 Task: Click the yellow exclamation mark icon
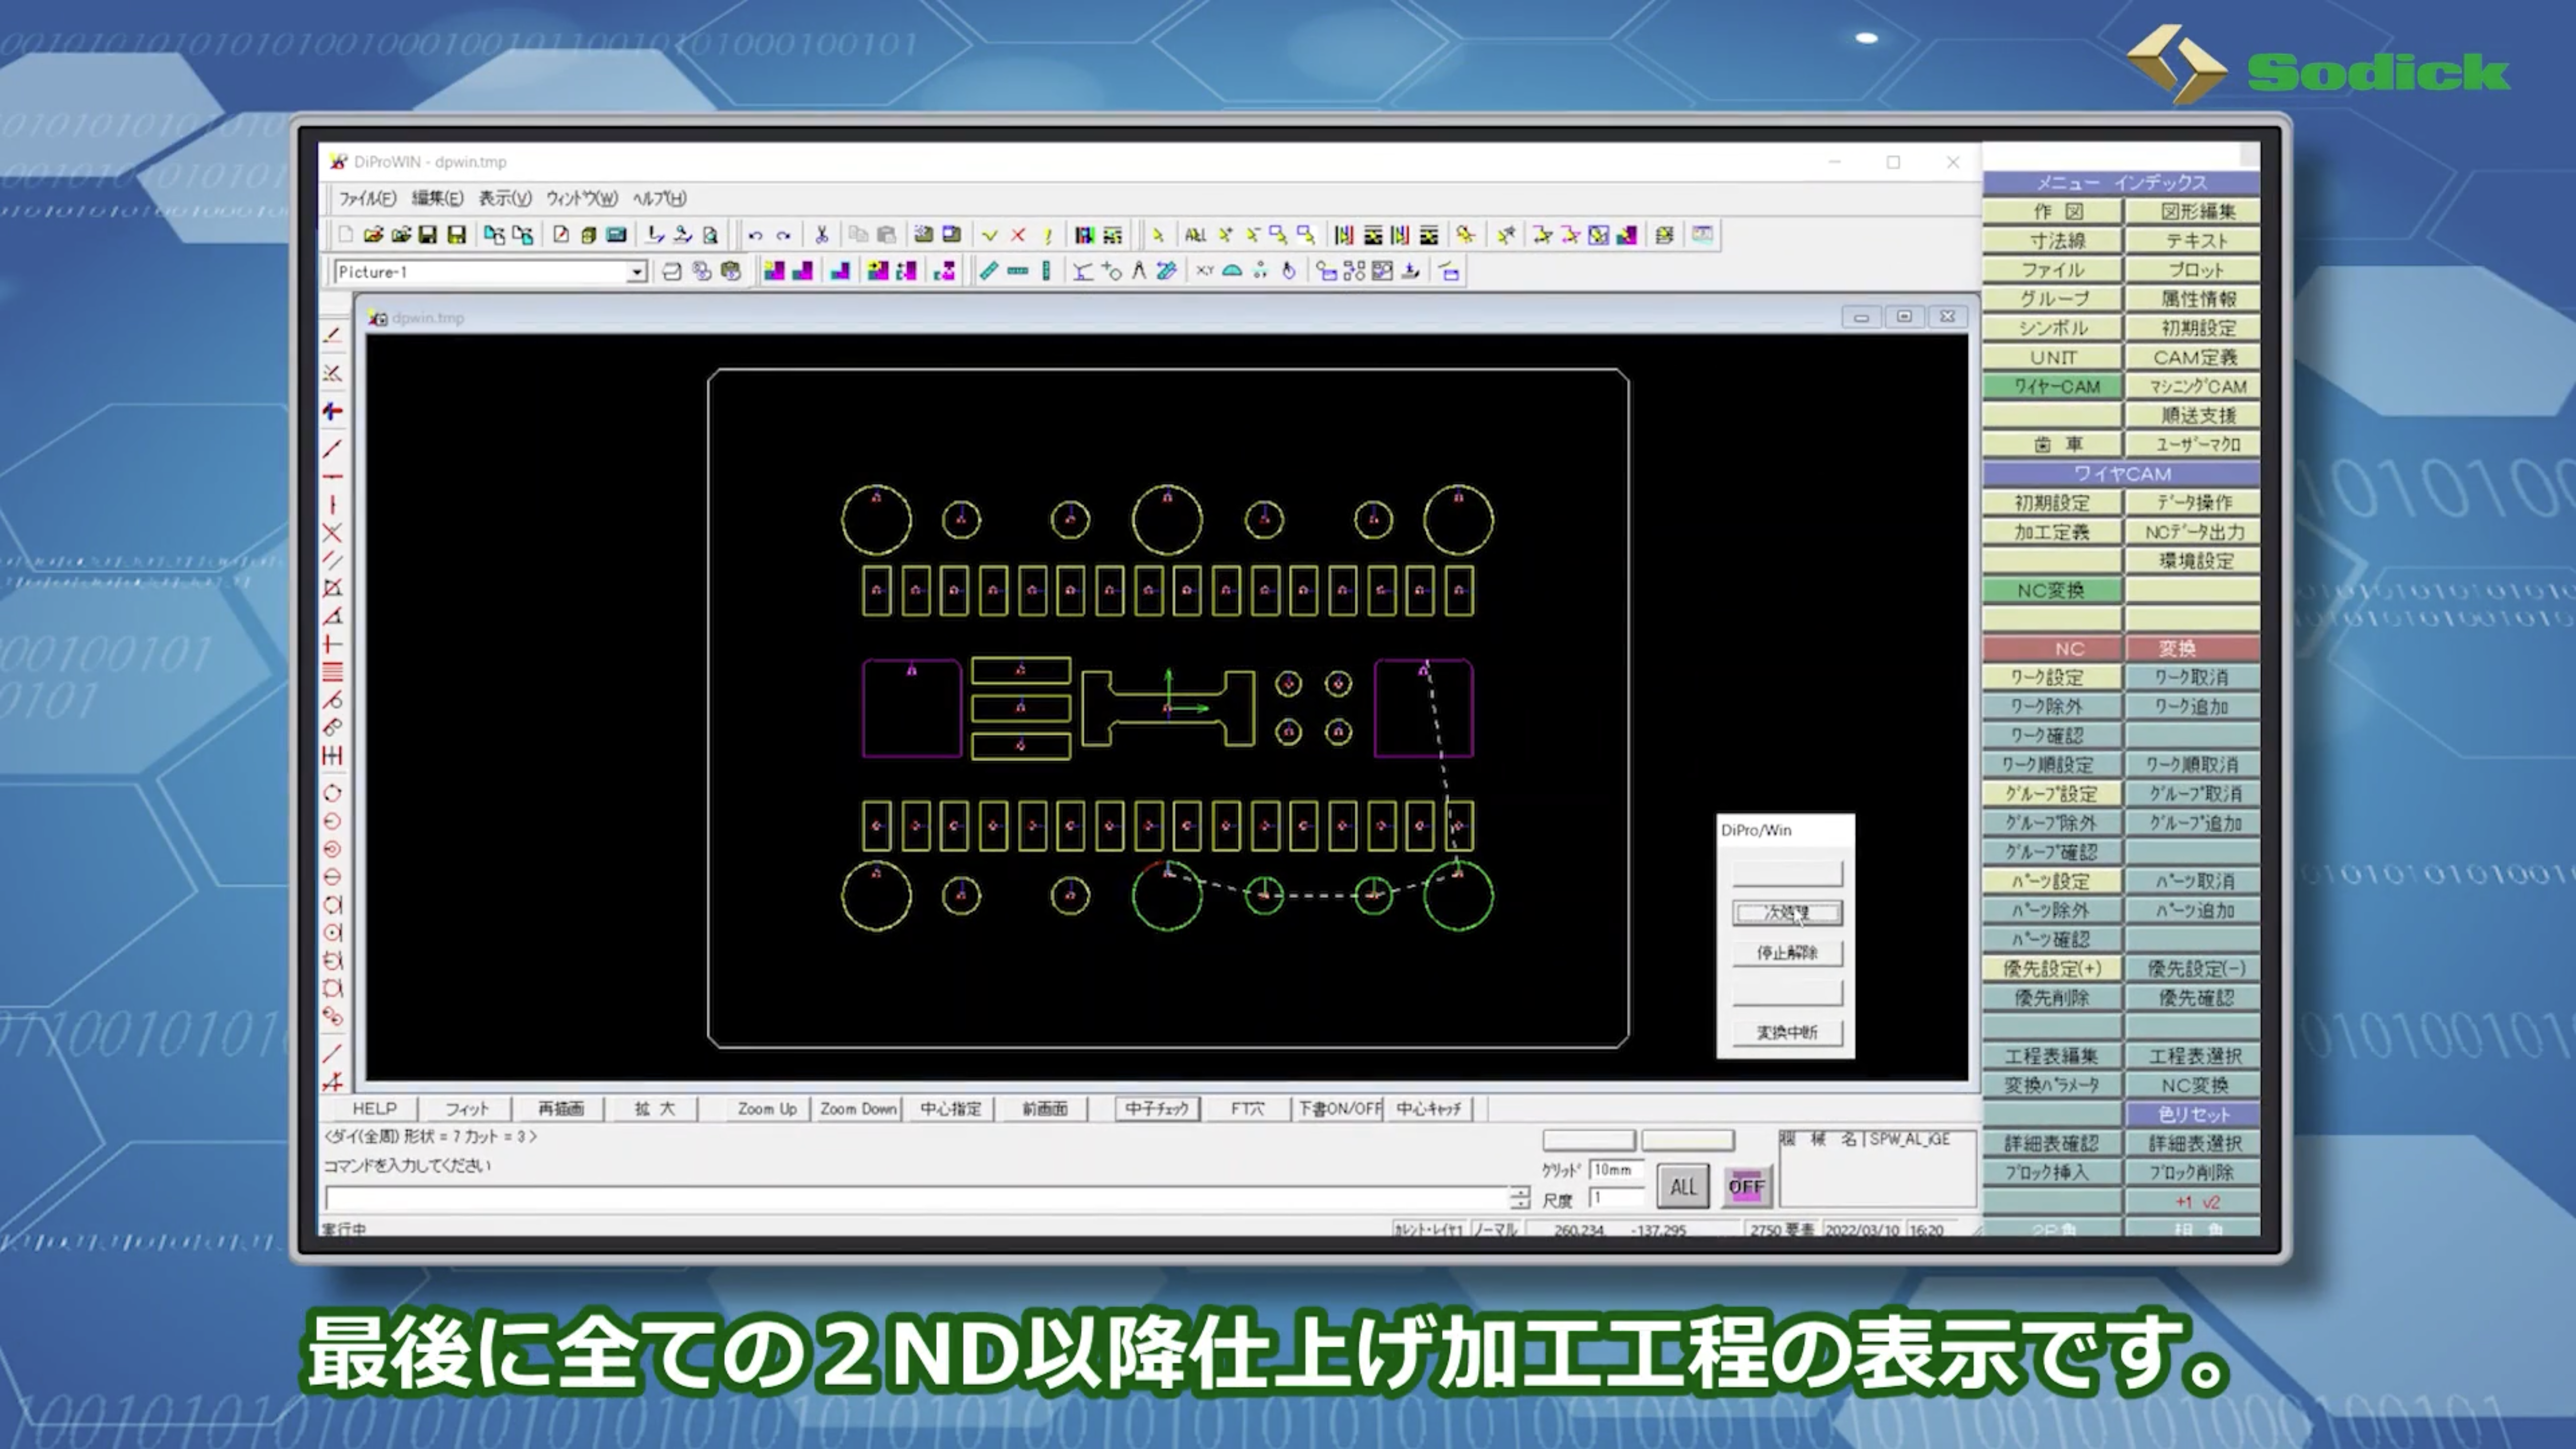(1047, 235)
